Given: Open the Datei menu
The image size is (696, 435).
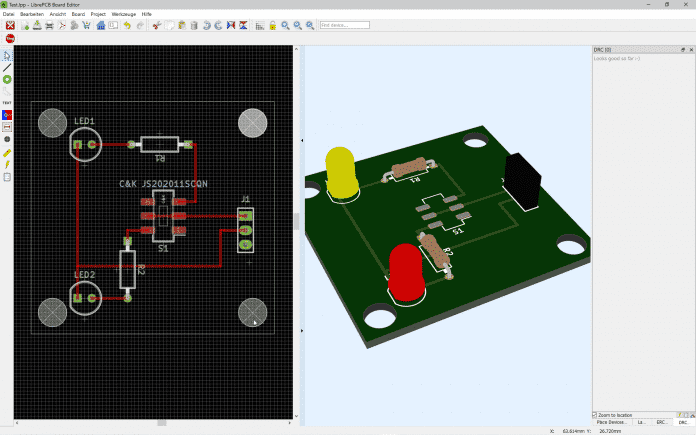Looking at the screenshot, I should point(9,15).
